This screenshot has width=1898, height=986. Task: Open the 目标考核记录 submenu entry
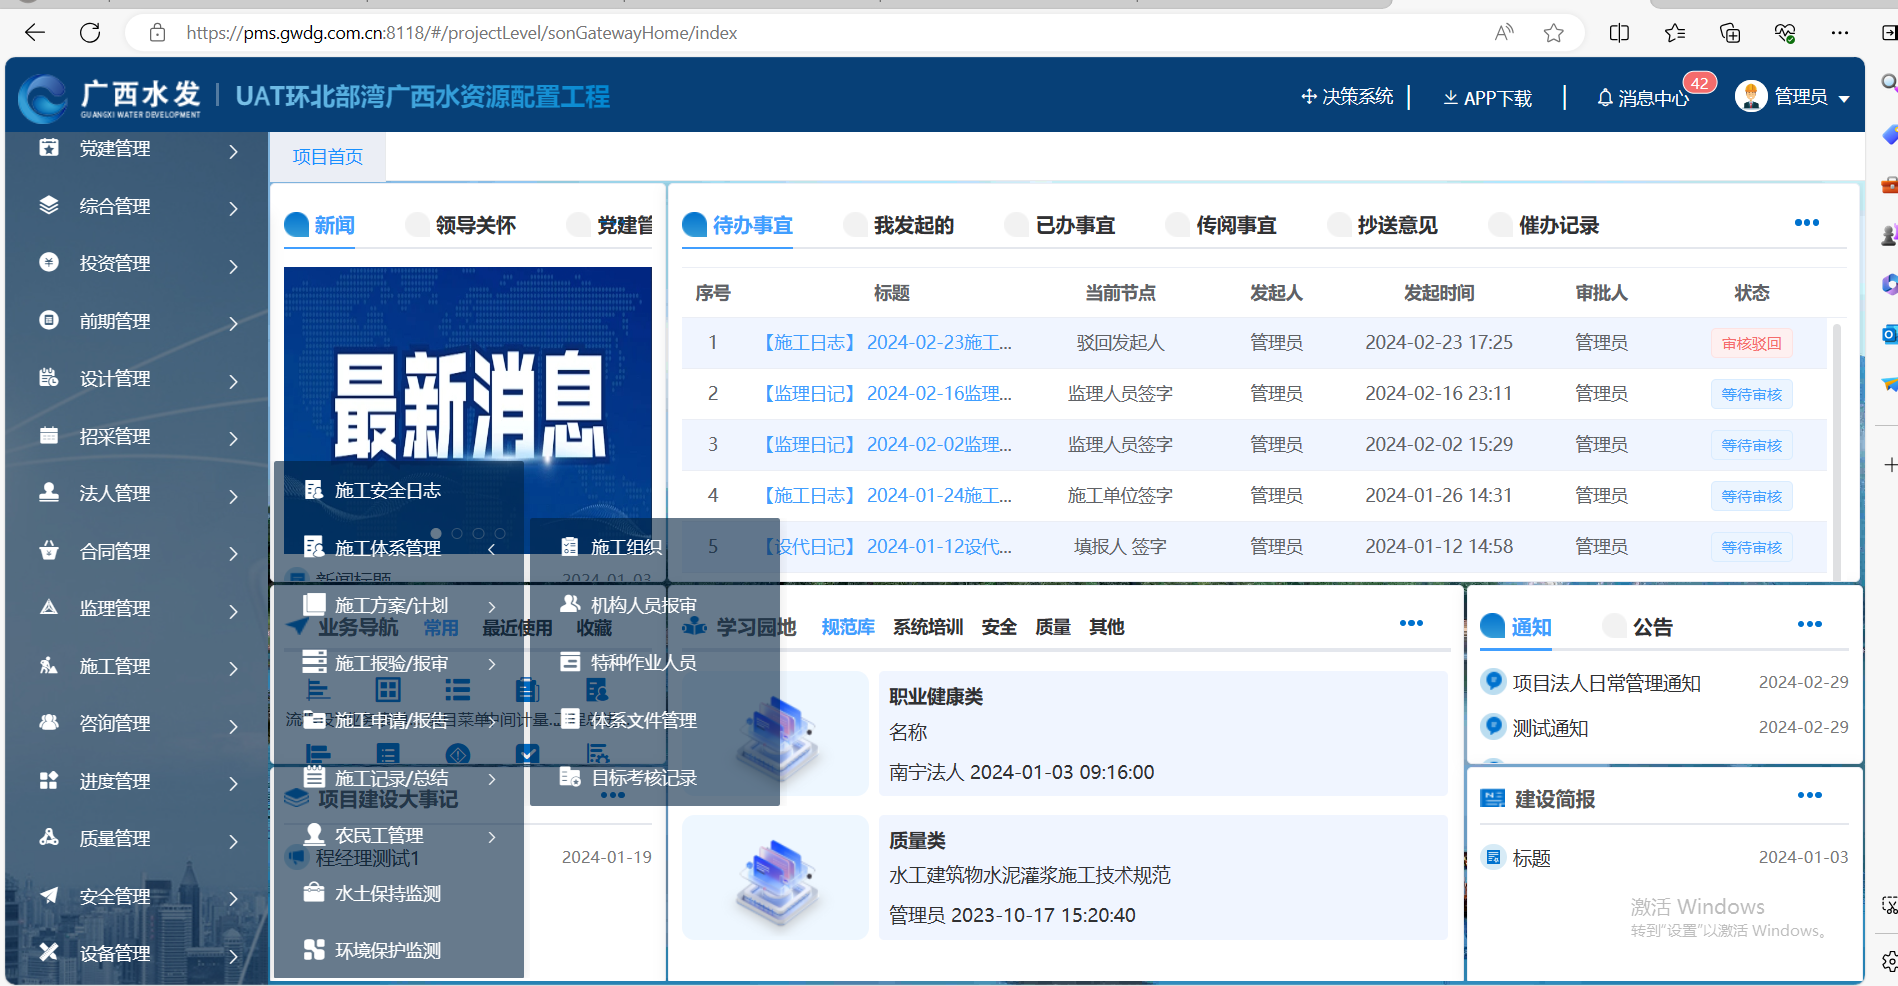pyautogui.click(x=643, y=777)
